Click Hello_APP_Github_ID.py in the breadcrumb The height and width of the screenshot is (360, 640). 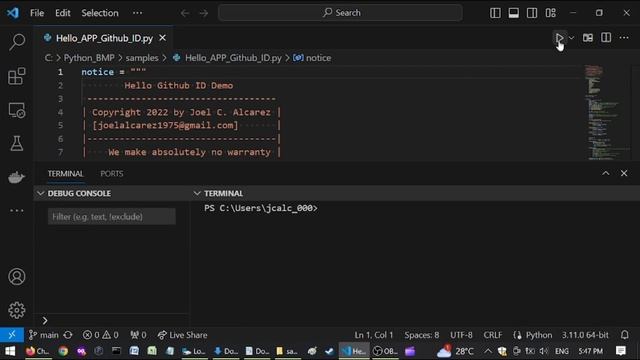point(233,58)
